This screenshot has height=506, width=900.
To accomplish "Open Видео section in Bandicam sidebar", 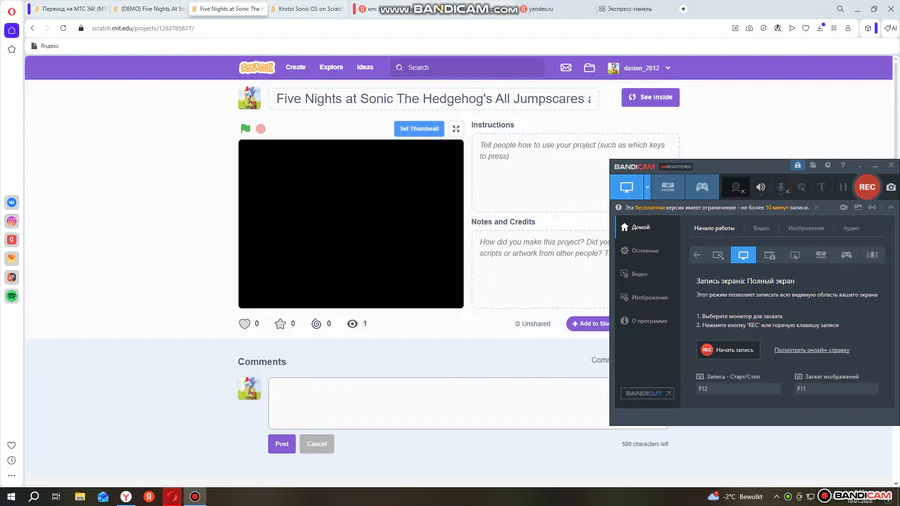I will [647, 274].
